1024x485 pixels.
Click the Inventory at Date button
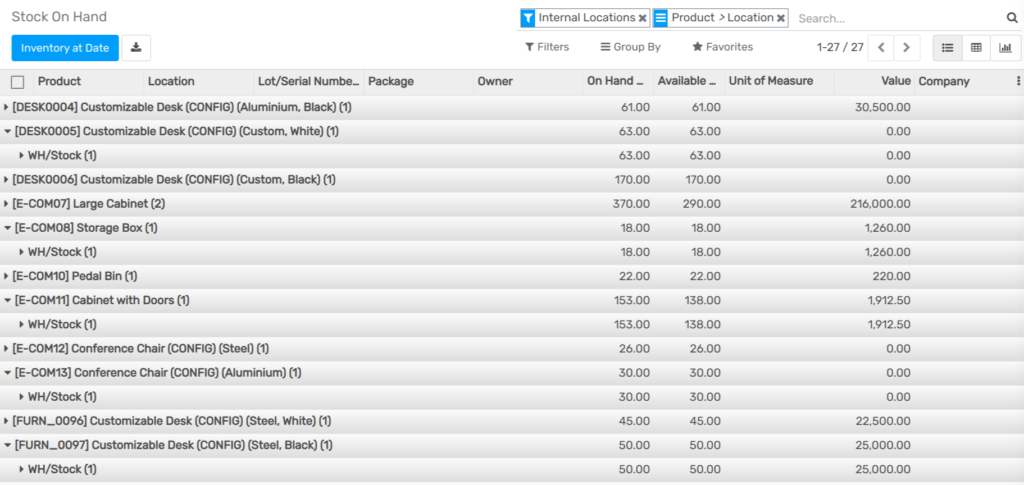click(65, 48)
